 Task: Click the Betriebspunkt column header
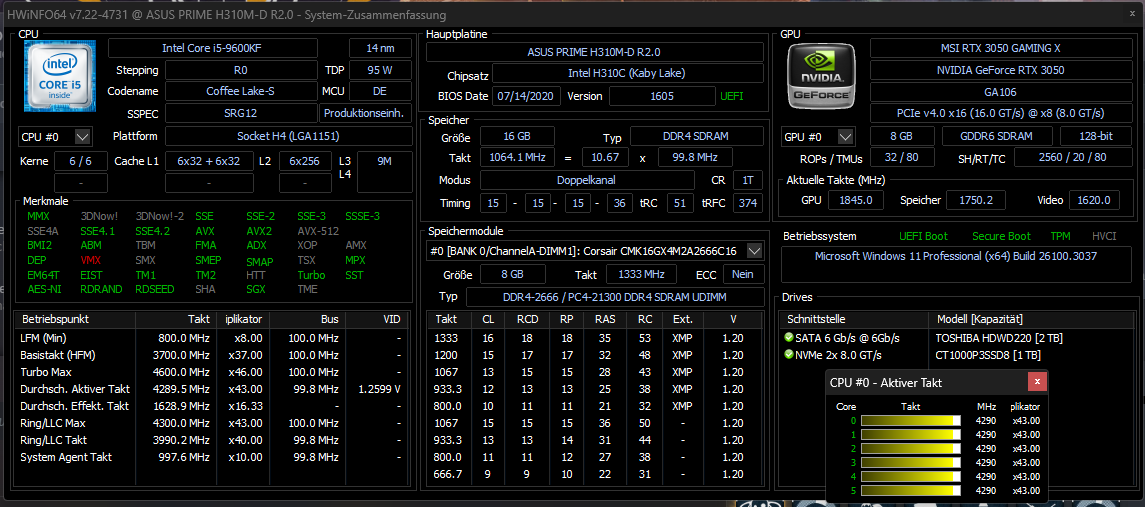click(75, 320)
